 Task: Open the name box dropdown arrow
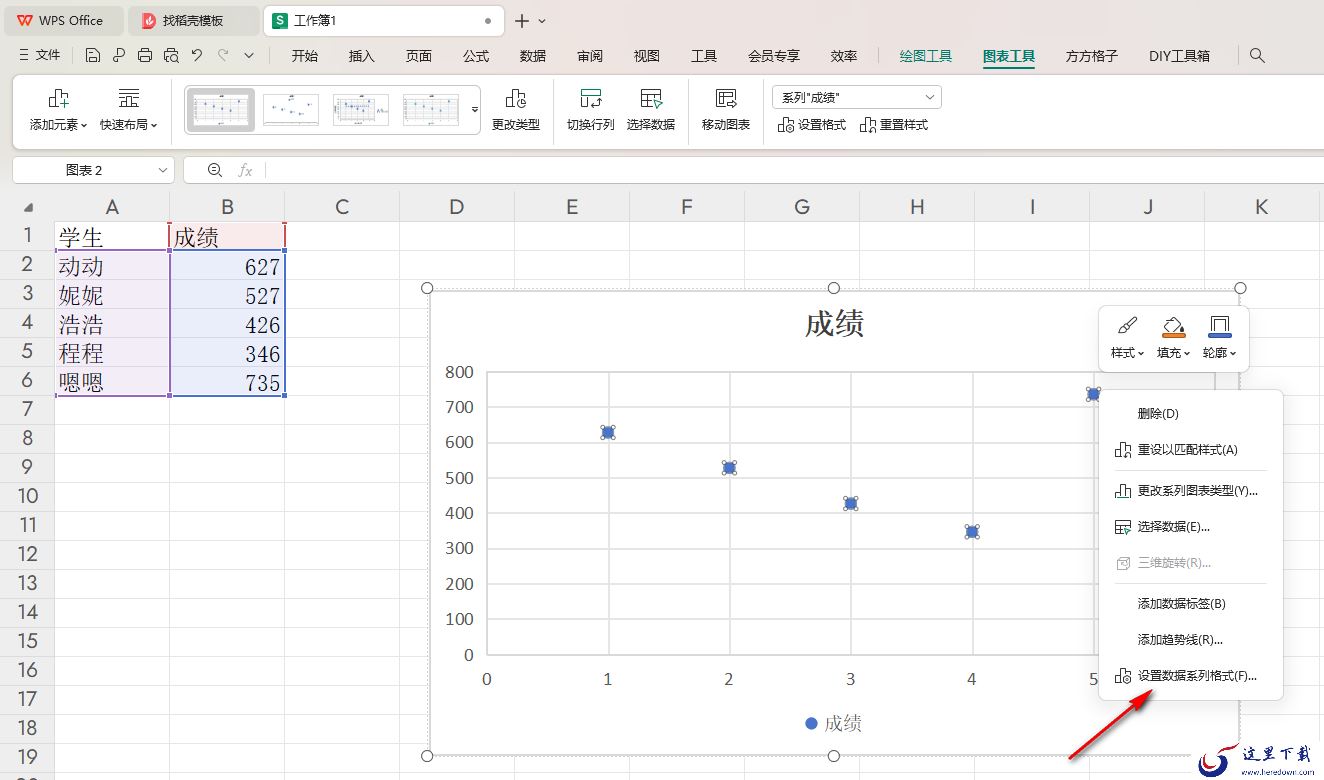pos(163,170)
